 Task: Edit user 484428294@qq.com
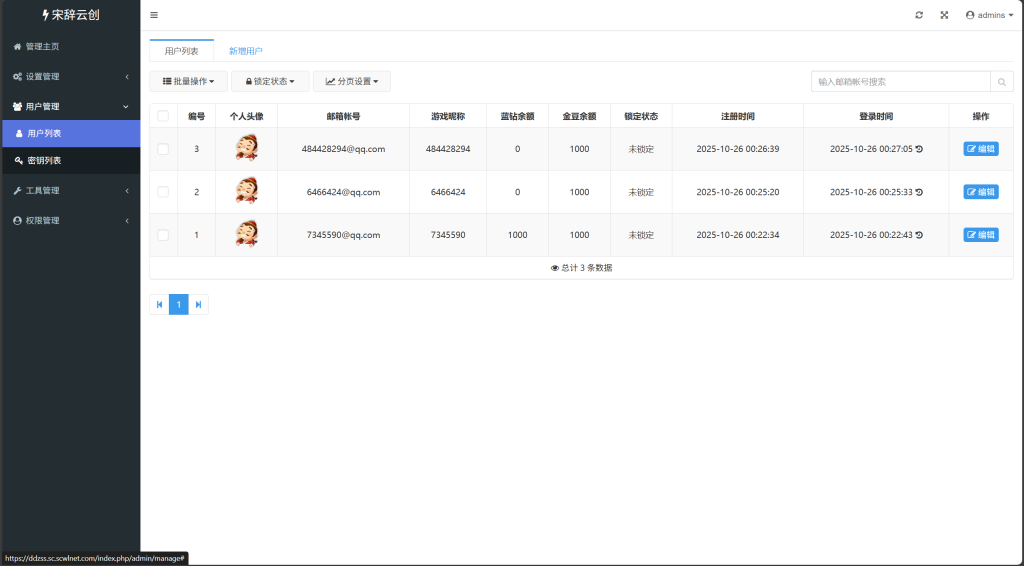[981, 149]
